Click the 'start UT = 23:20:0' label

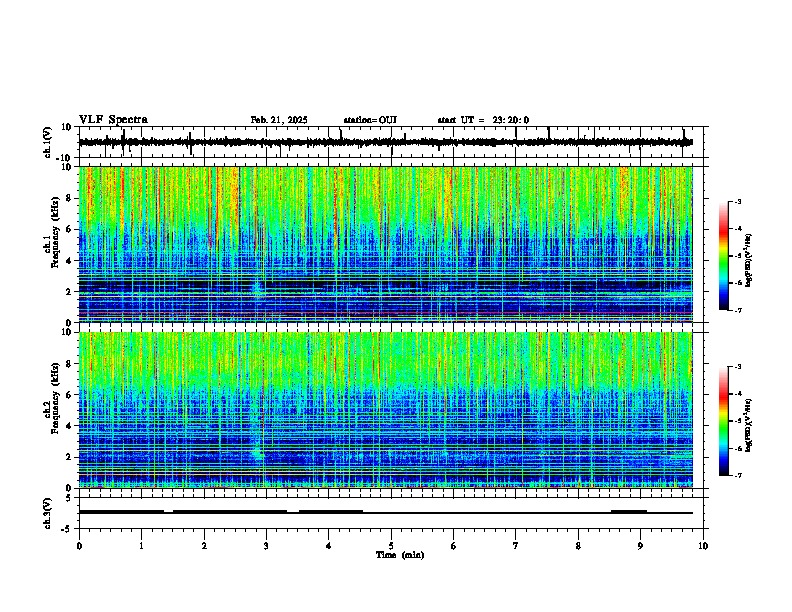tap(483, 120)
